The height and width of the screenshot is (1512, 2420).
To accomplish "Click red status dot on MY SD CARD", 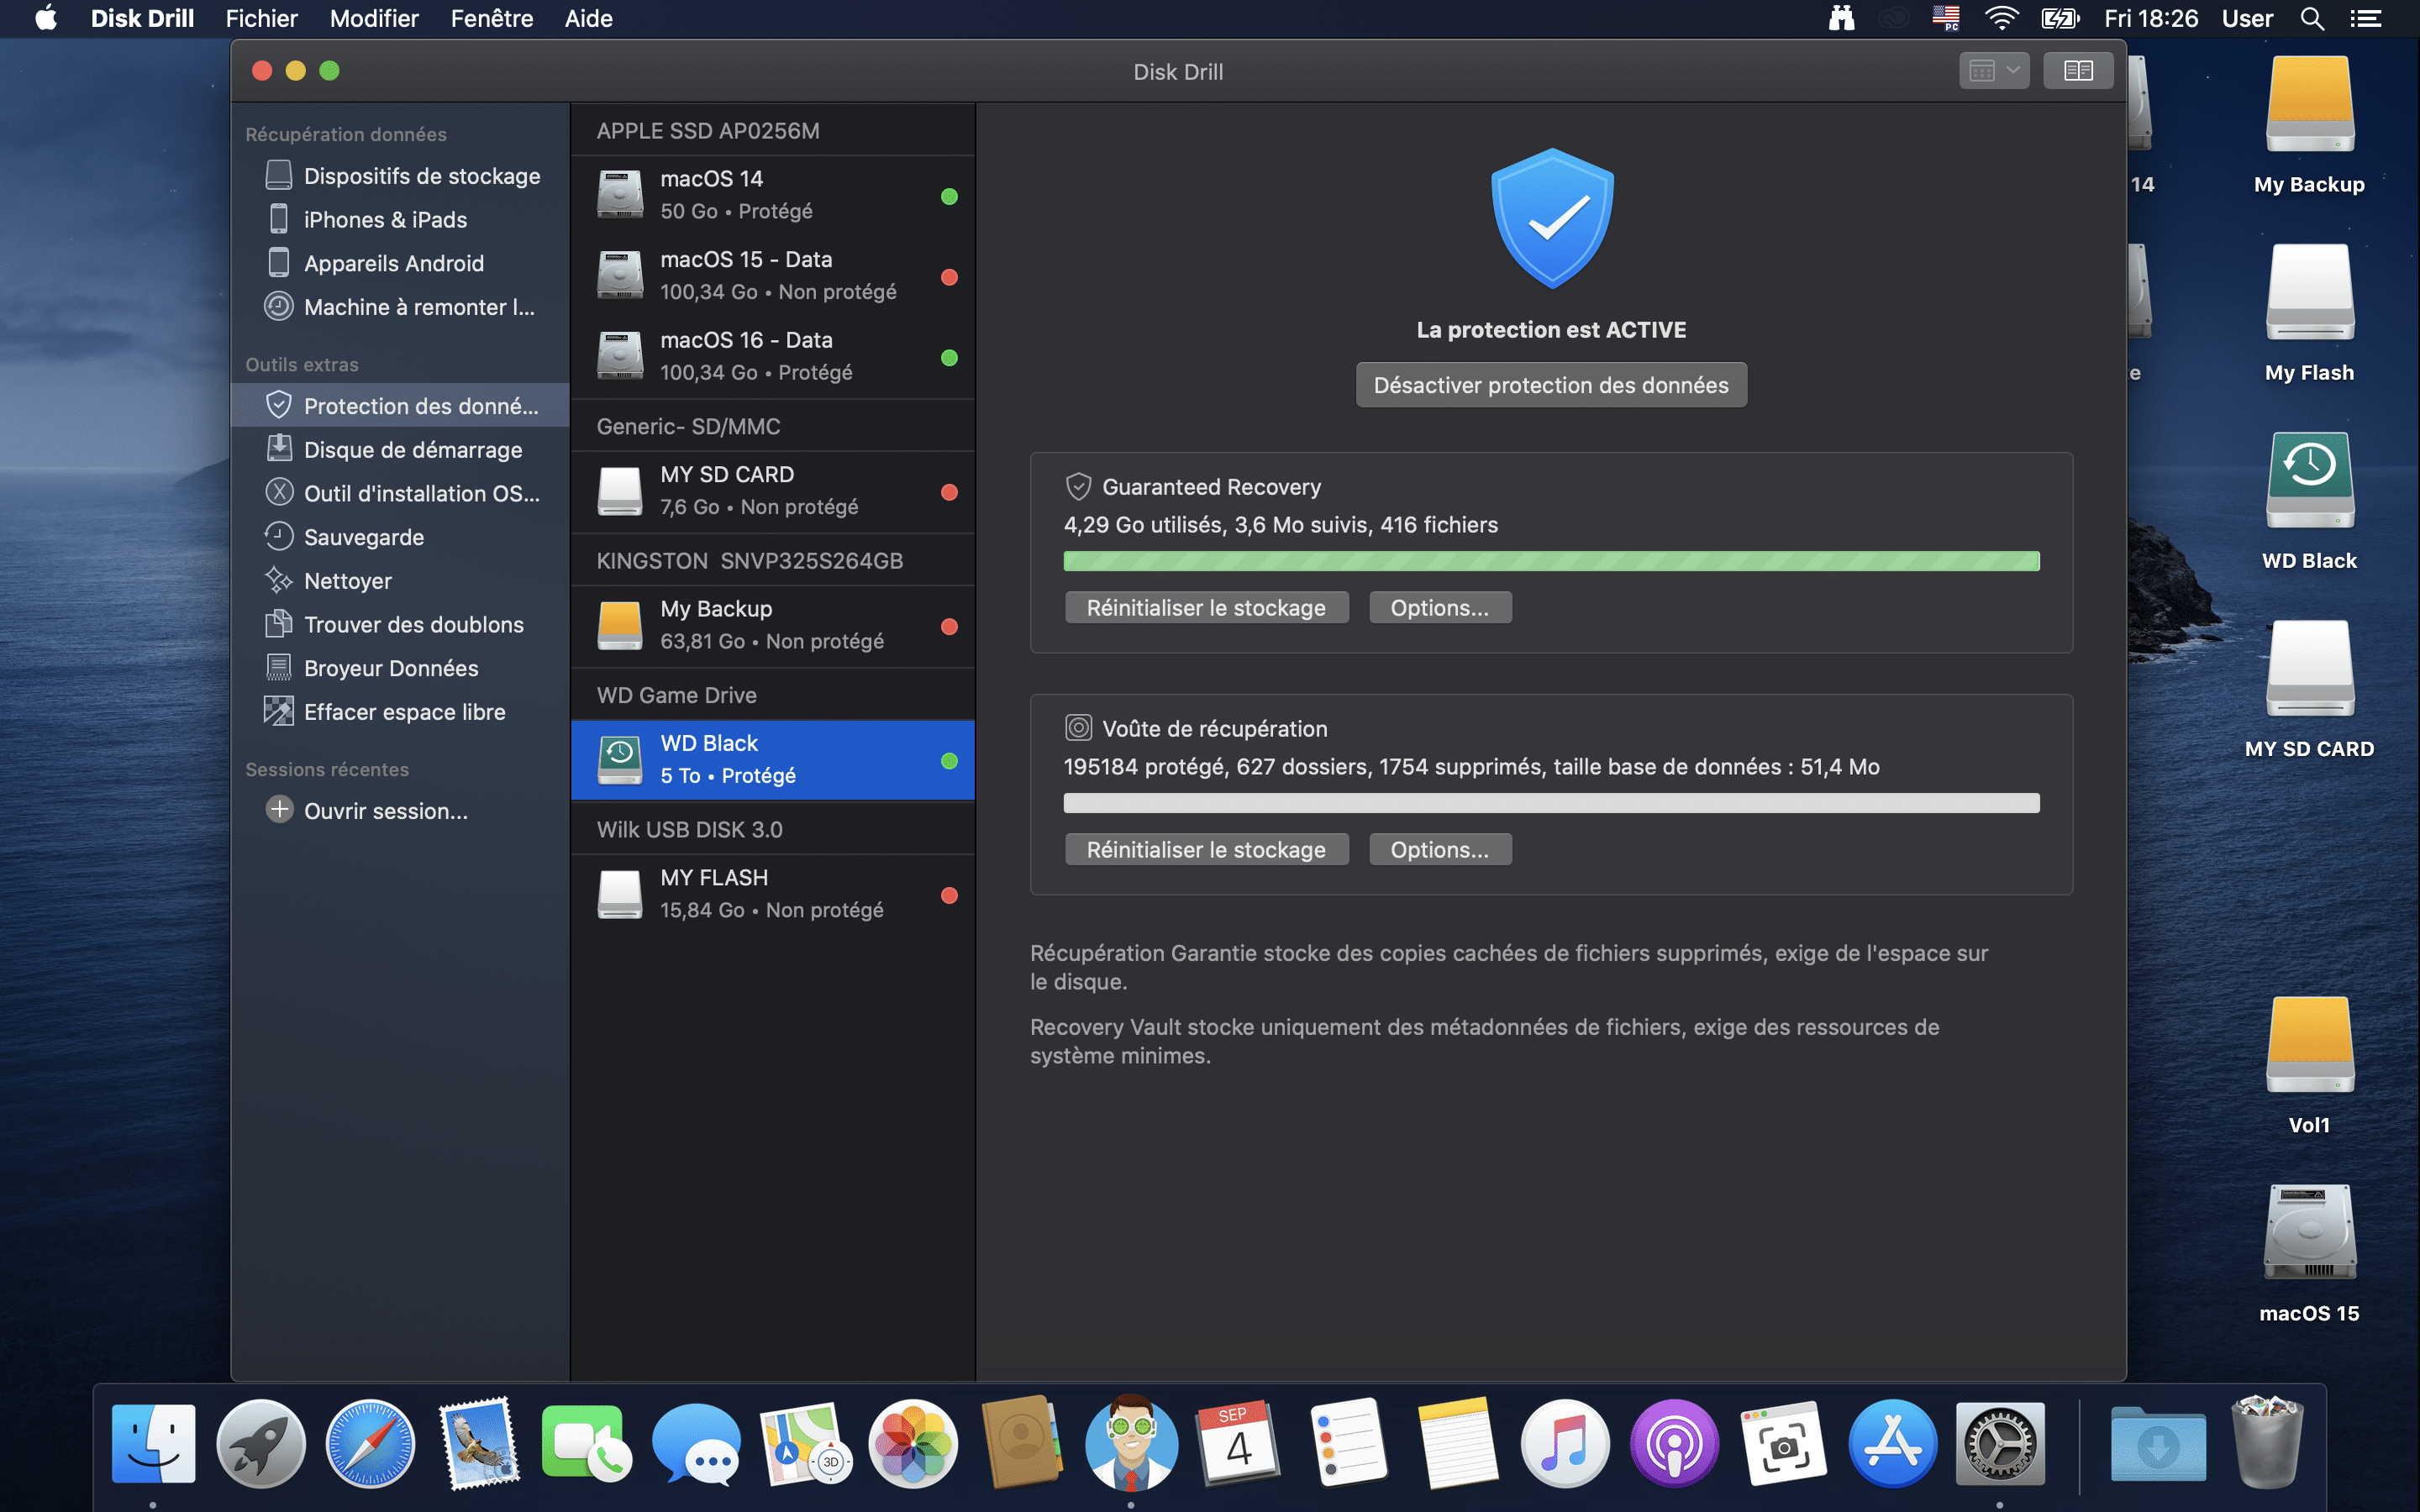I will (949, 492).
